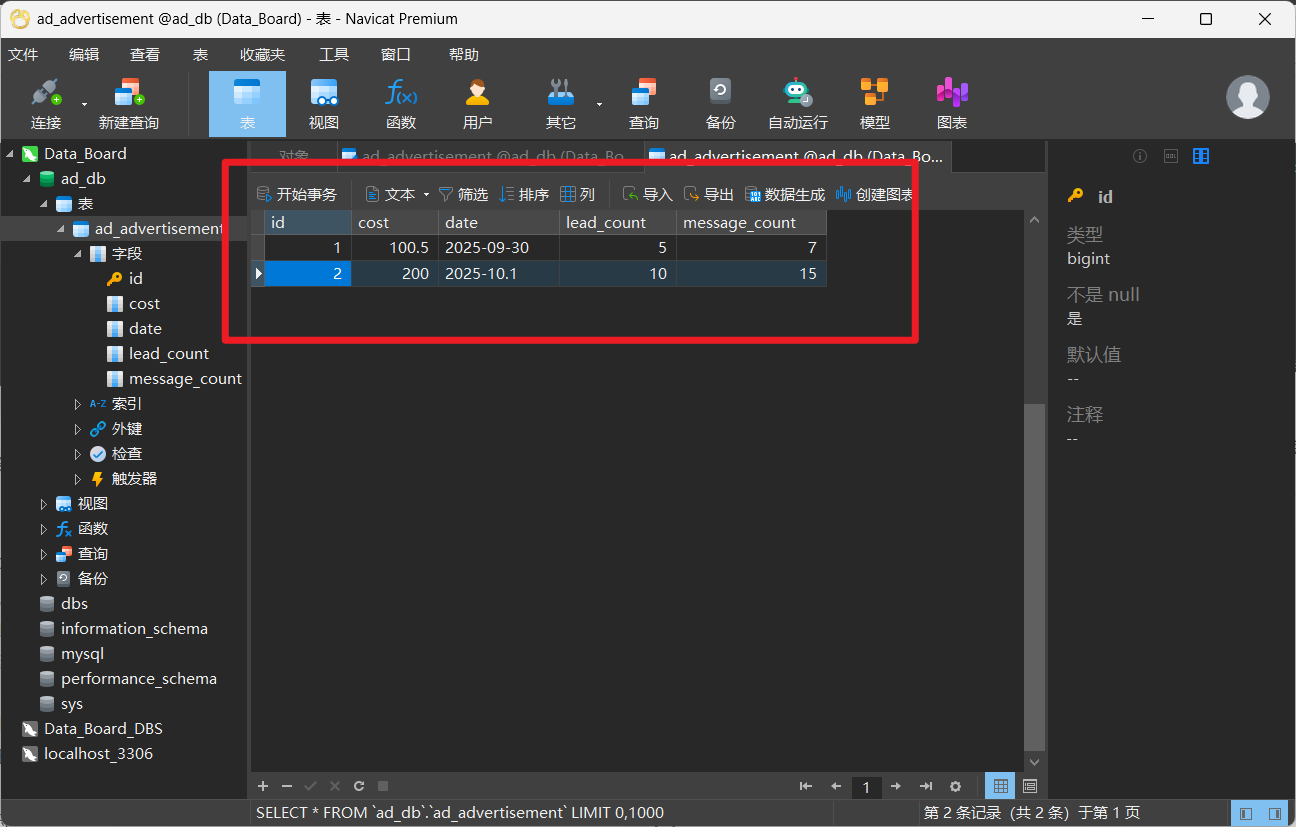The height and width of the screenshot is (827, 1296).
Task: Open the 连接 connection tool
Action: [46, 104]
